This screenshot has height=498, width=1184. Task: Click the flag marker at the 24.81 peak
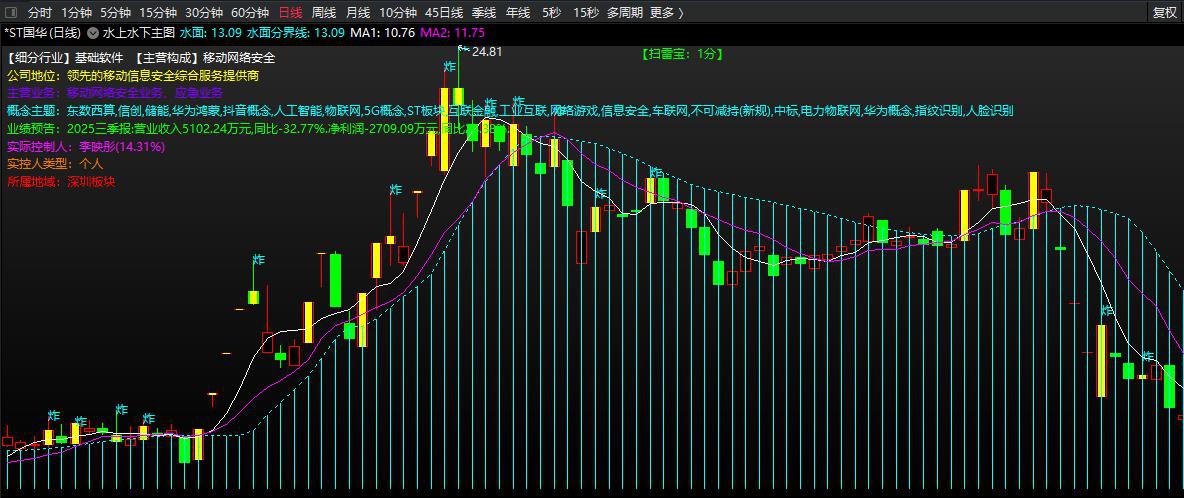463,47
